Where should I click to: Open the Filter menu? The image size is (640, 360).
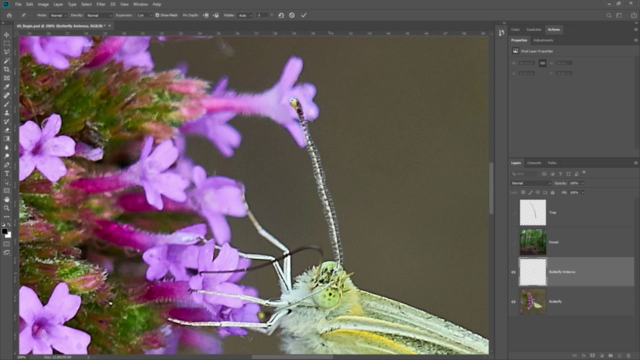[101, 4]
